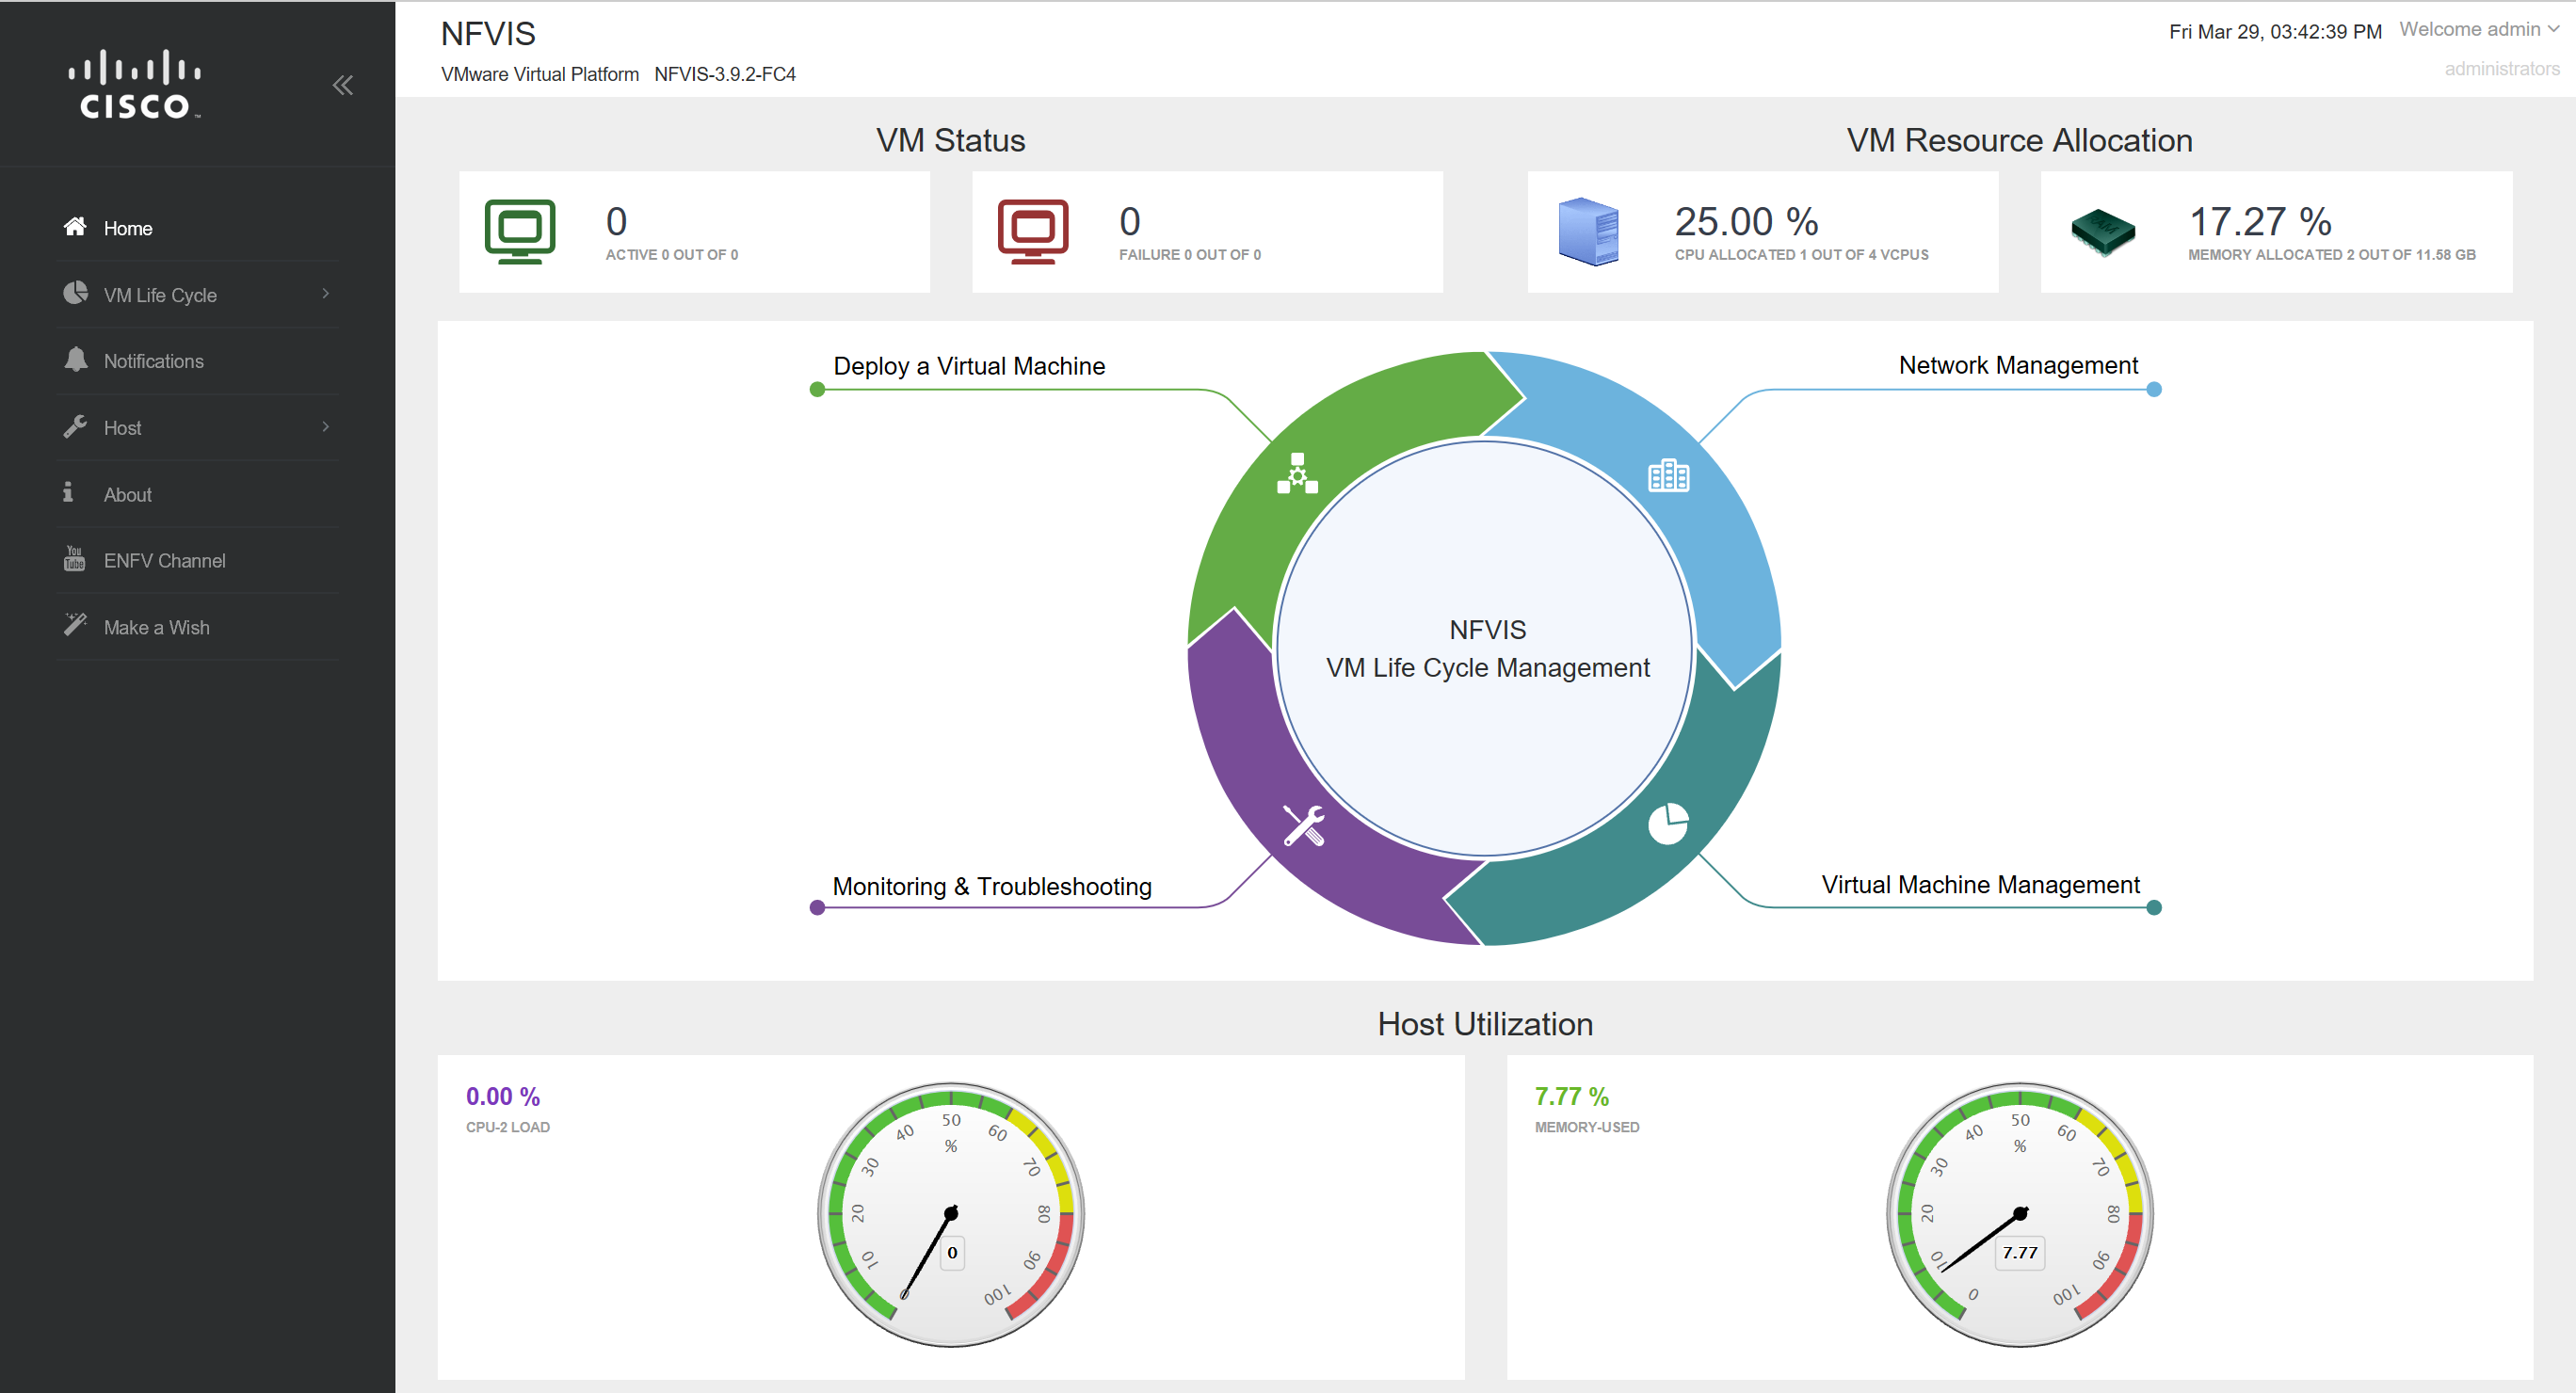Click CPU ALLOCATED 1 OUT OF 4 VCPUS label
This screenshot has width=2576, height=1393.
point(1801,255)
